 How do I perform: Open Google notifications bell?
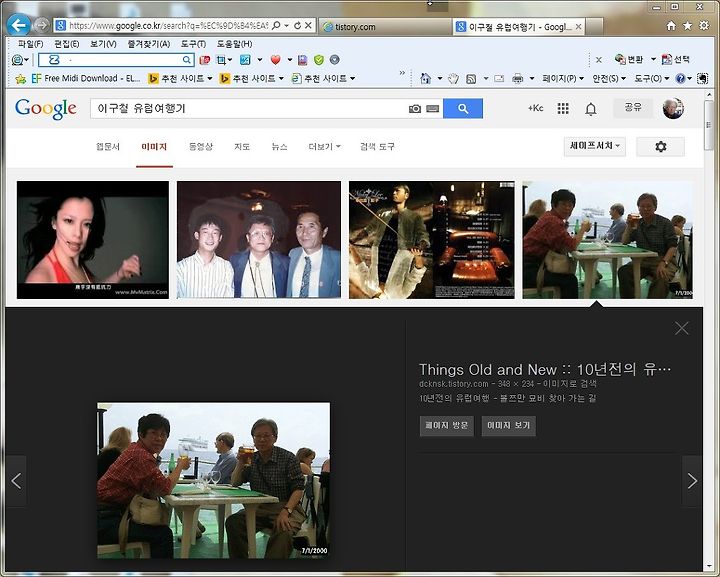[591, 109]
